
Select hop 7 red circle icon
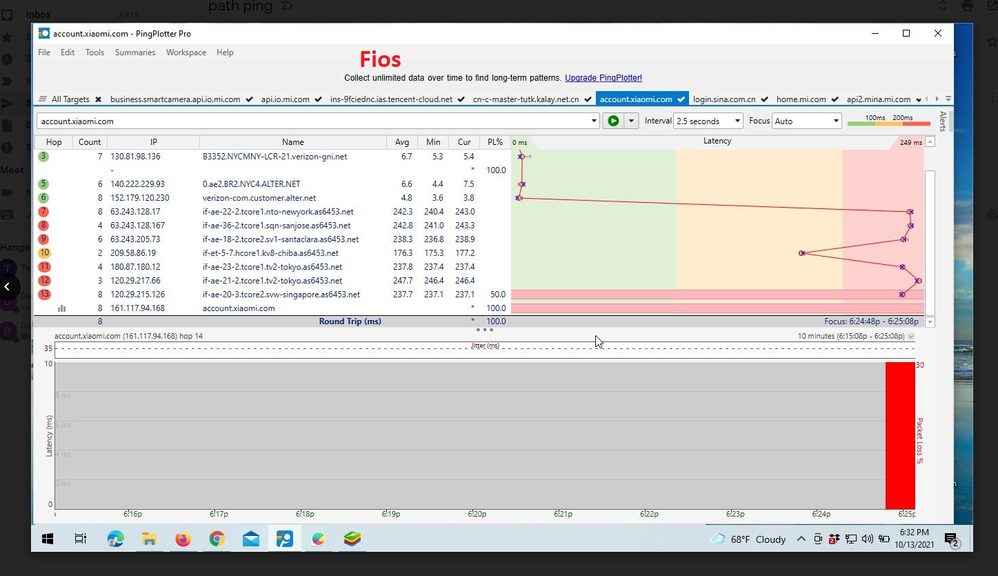[43, 211]
